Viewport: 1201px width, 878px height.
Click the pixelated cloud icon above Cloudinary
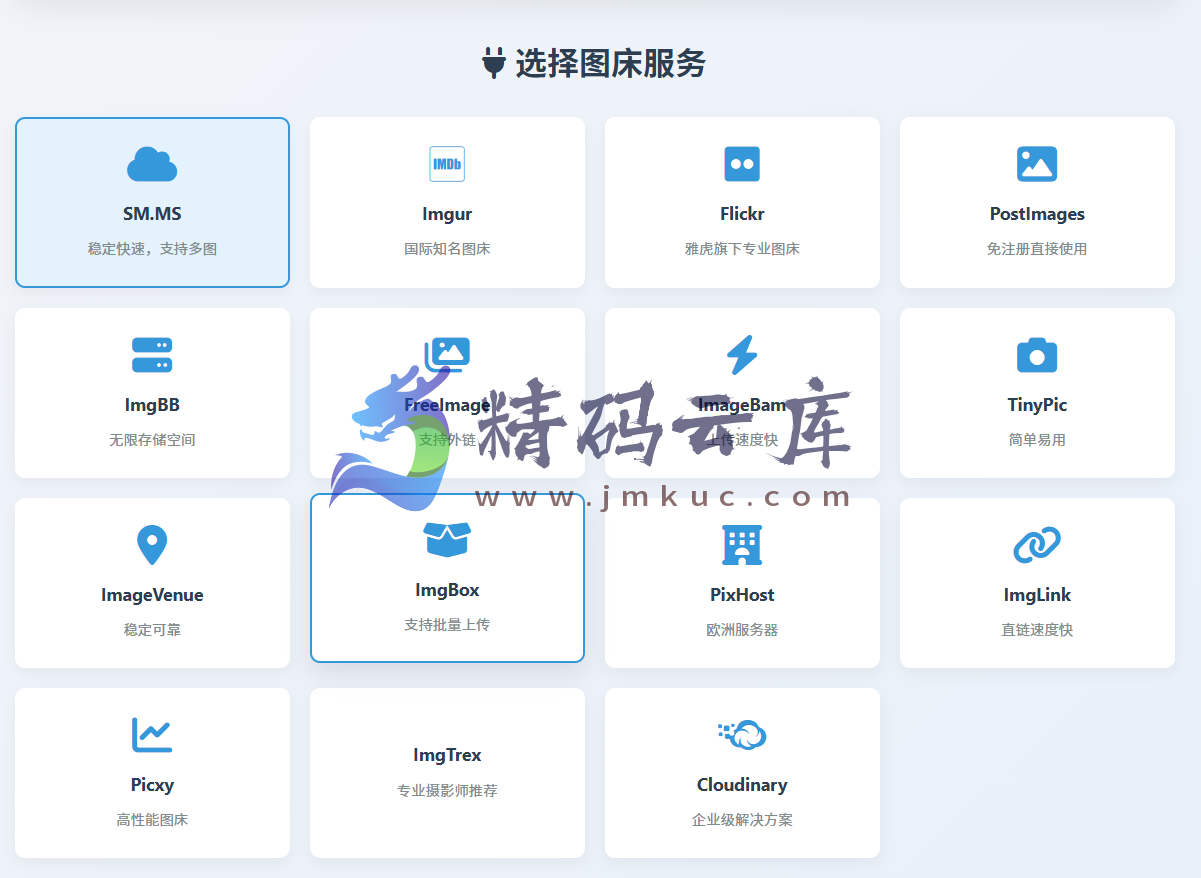(x=742, y=735)
